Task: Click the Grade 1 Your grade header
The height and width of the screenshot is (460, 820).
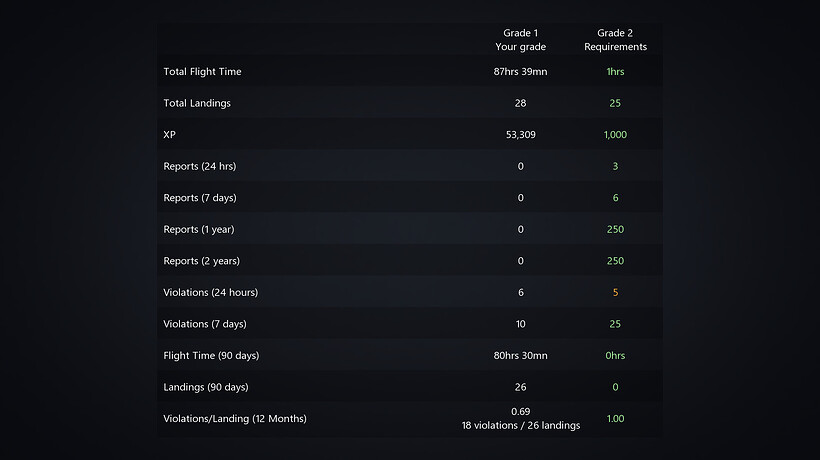Action: coord(520,40)
